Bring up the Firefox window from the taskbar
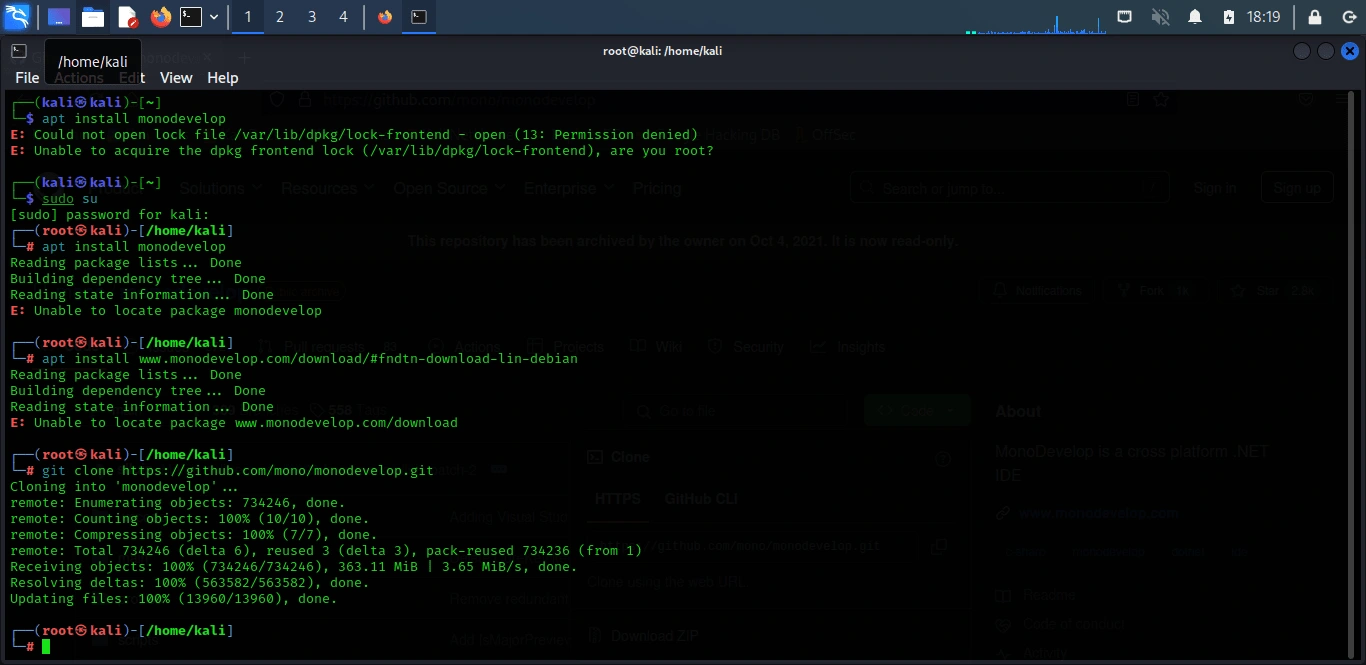Screen dimensions: 1366x665 pyautogui.click(x=385, y=17)
